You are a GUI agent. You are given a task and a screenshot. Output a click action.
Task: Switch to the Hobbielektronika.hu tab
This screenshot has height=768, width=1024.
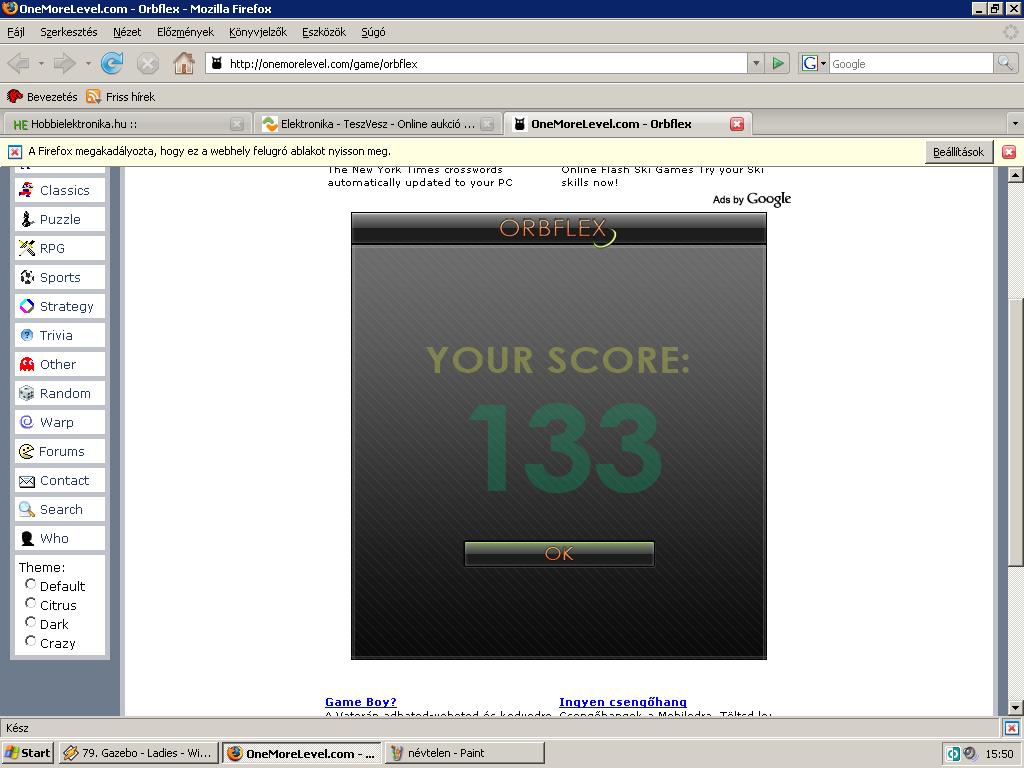point(125,124)
